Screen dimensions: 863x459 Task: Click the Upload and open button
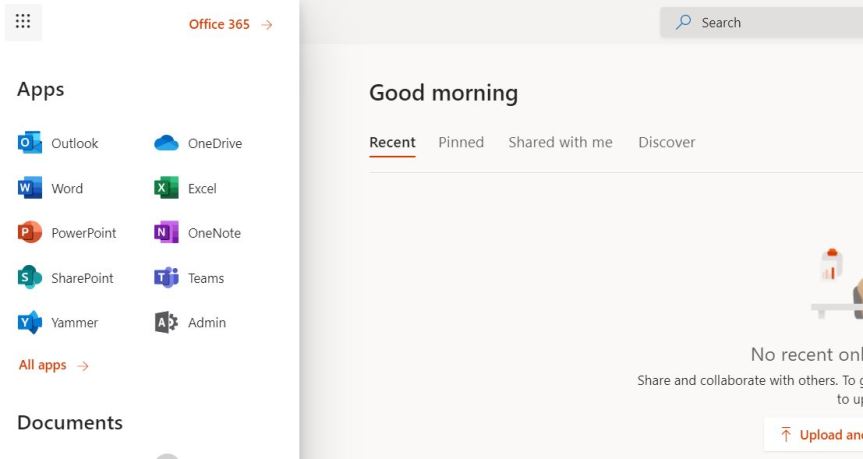click(820, 435)
